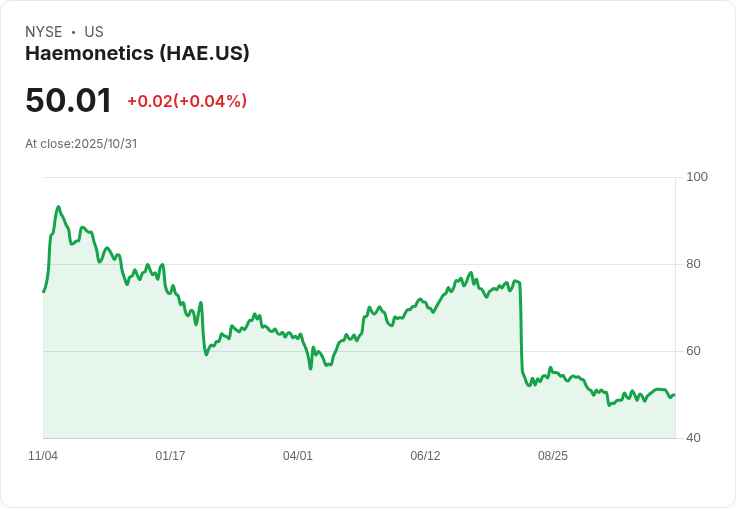736x508 pixels.
Task: Select the +0.02(+0.04%) price change text
Action: click(x=187, y=101)
